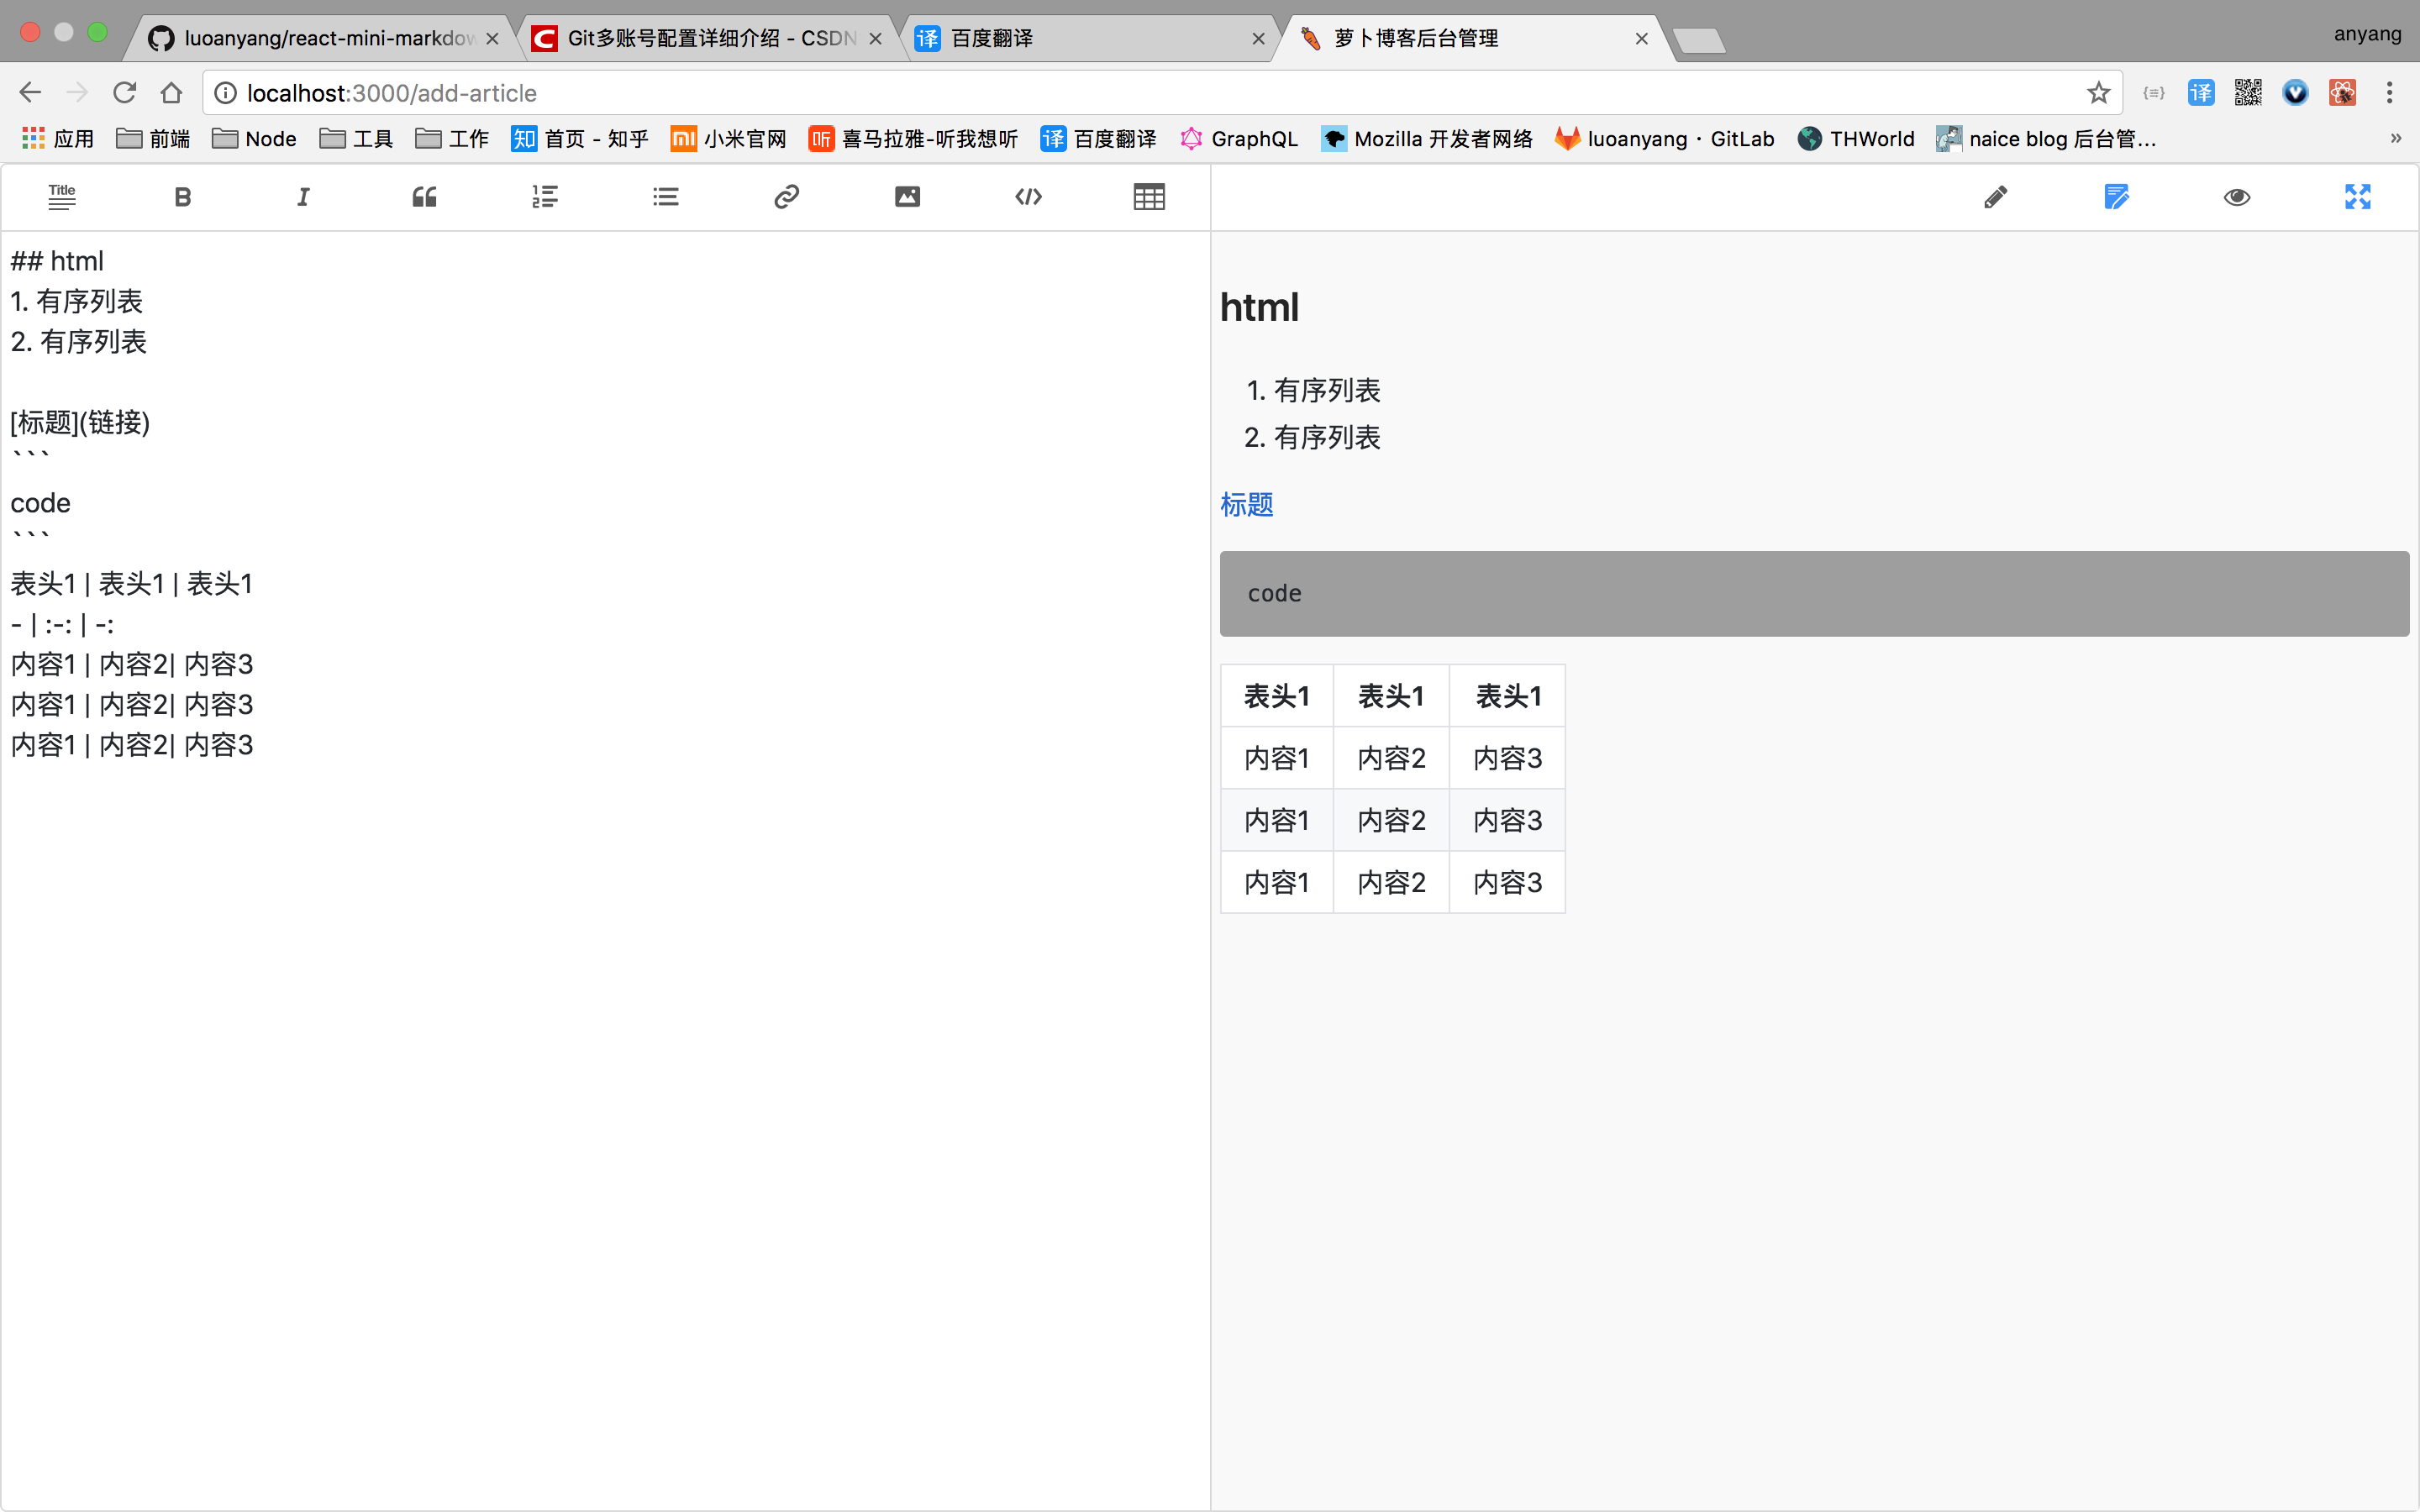Insert a code block
Image resolution: width=2420 pixels, height=1512 pixels.
[1028, 197]
